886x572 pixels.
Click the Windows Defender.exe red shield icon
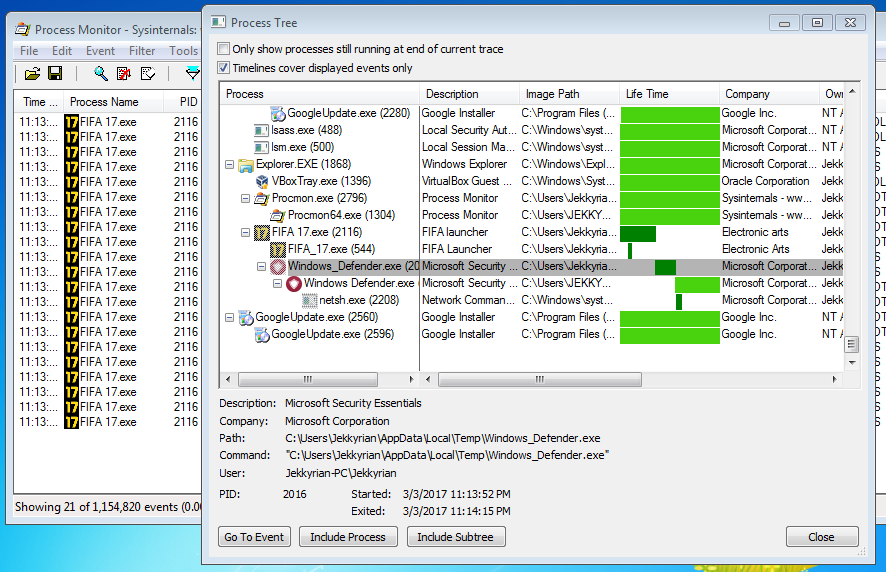294,284
